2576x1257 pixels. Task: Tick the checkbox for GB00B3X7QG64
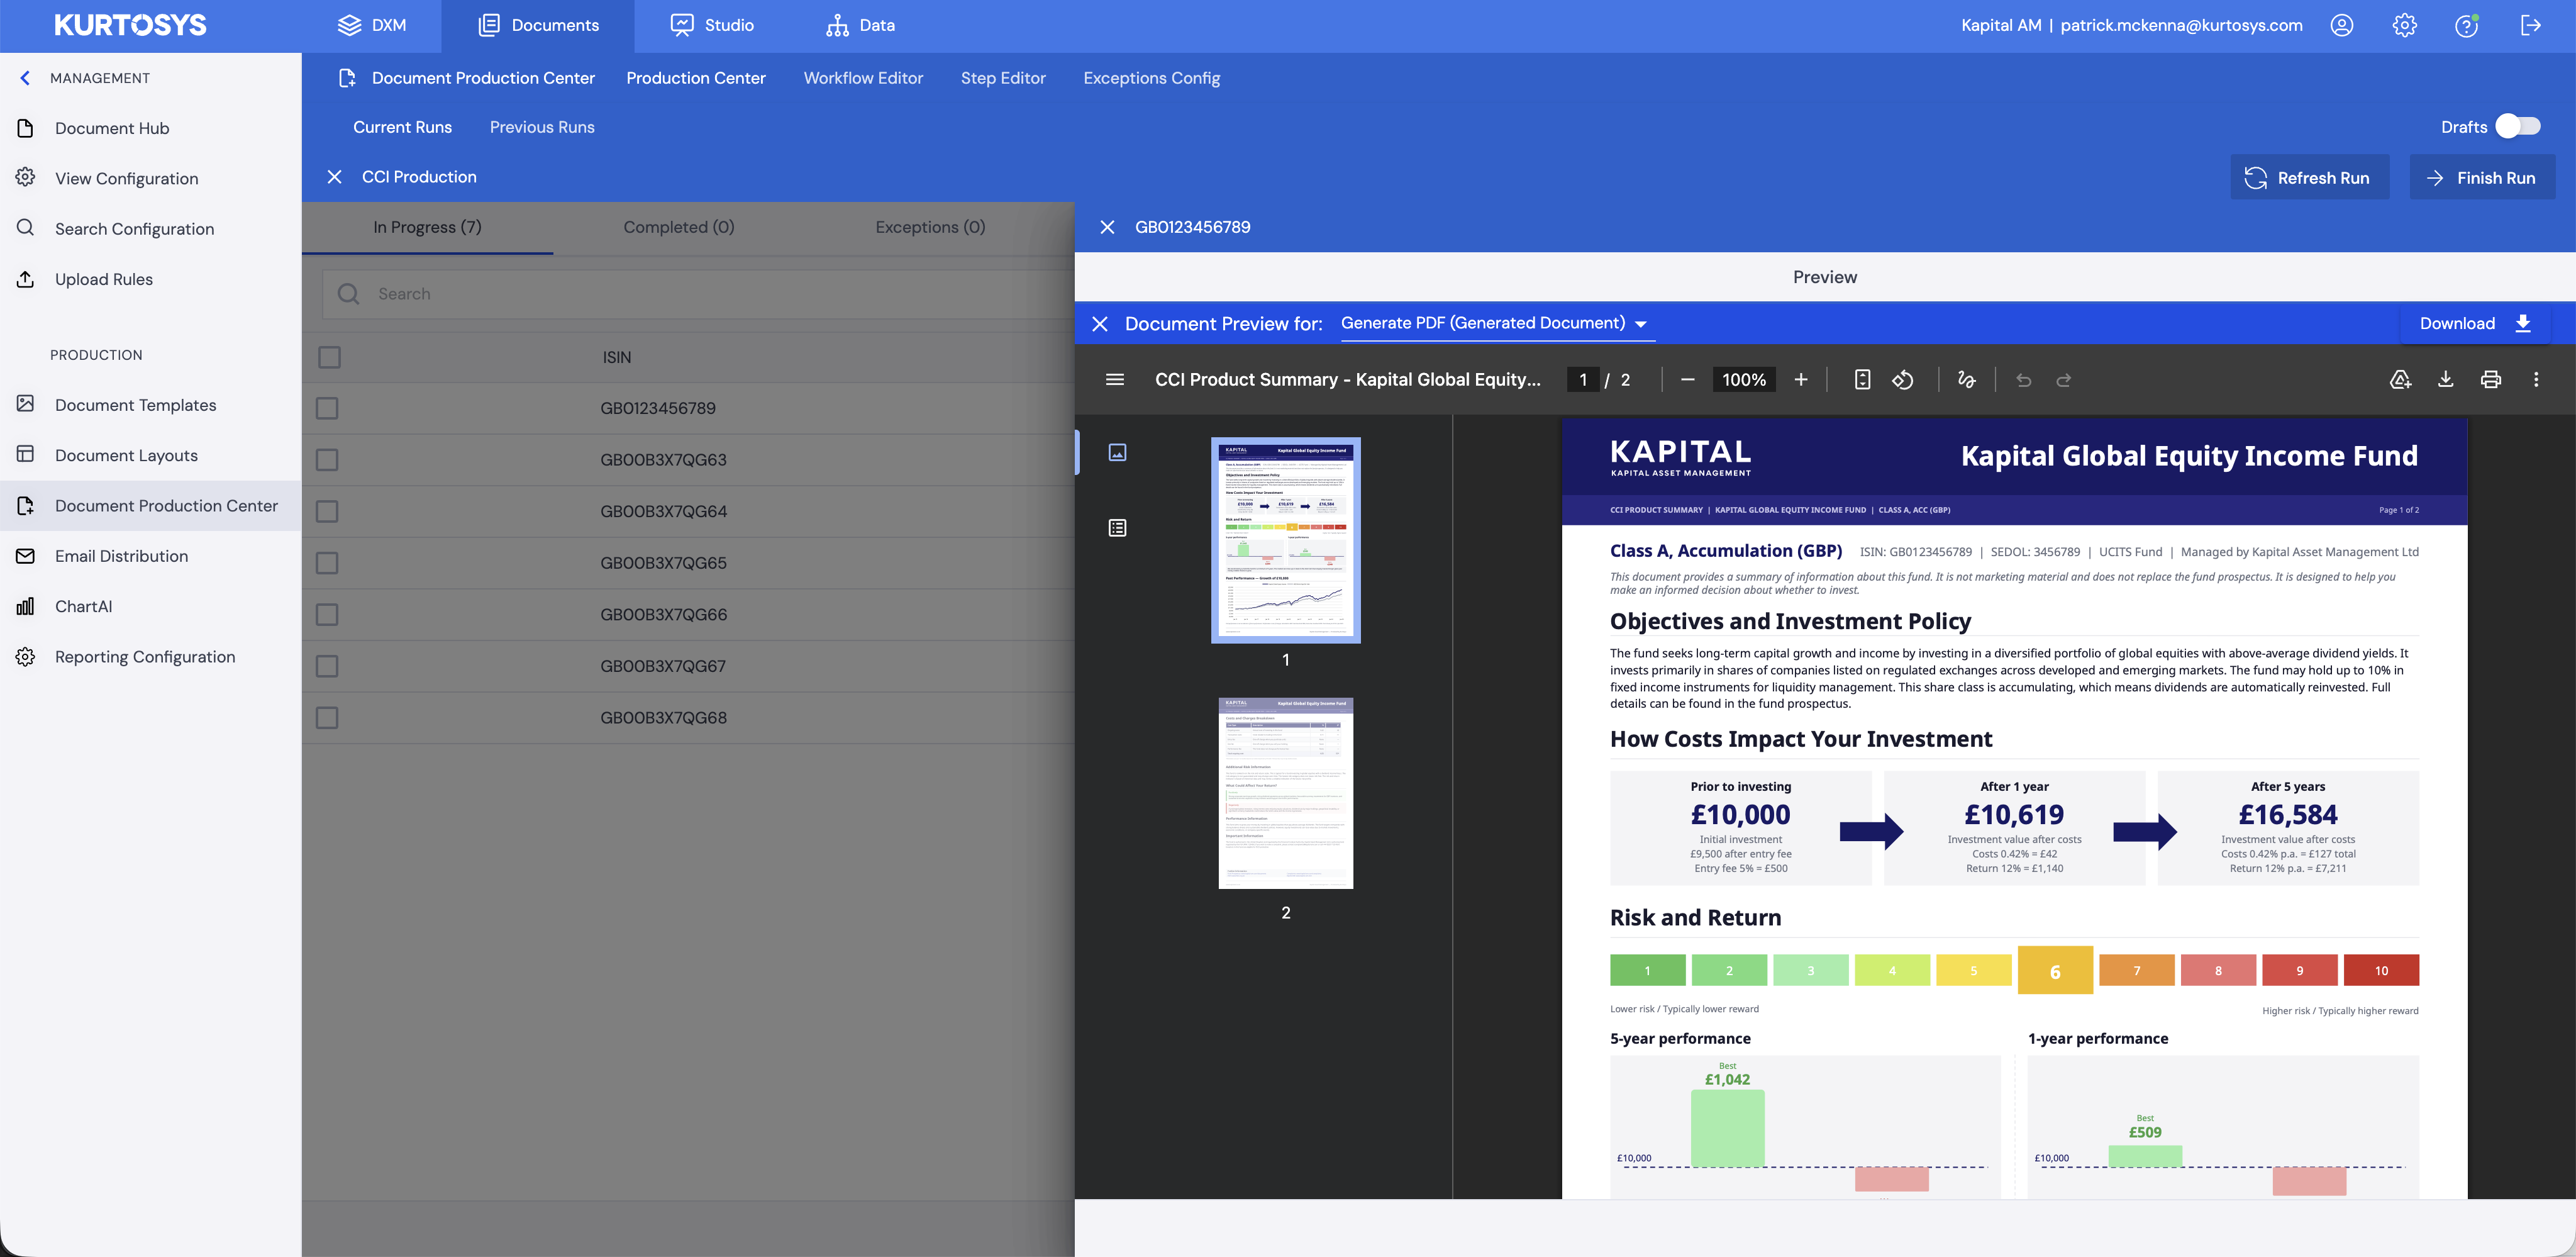tap(327, 511)
